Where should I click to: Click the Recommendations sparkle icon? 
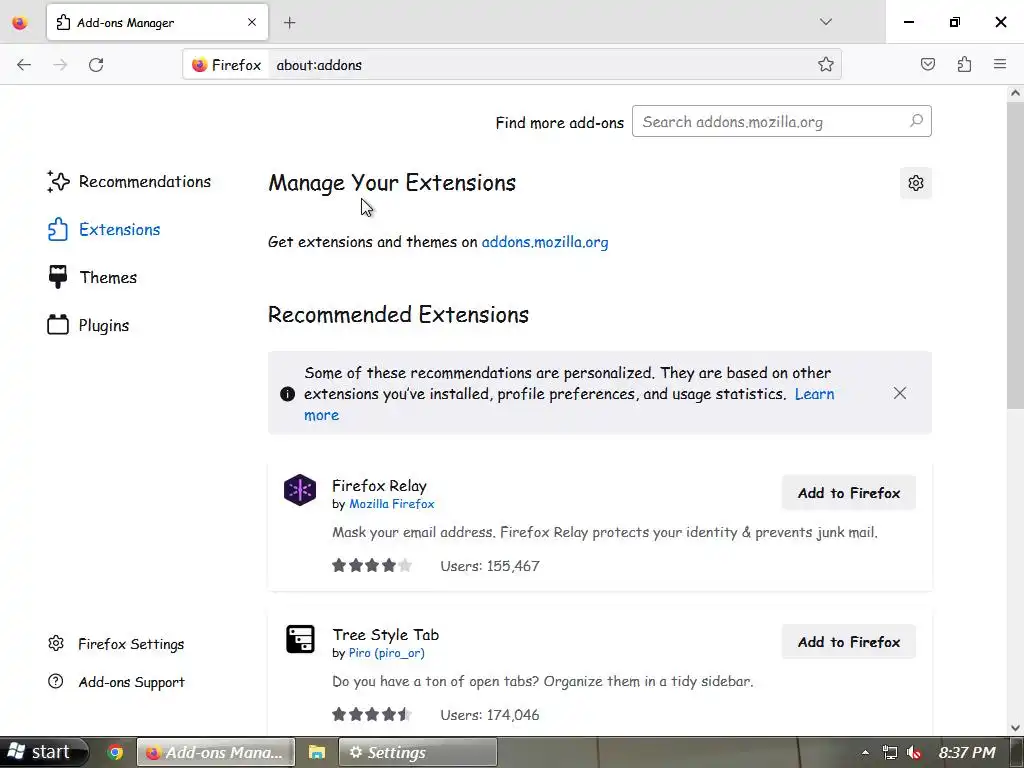click(x=57, y=182)
